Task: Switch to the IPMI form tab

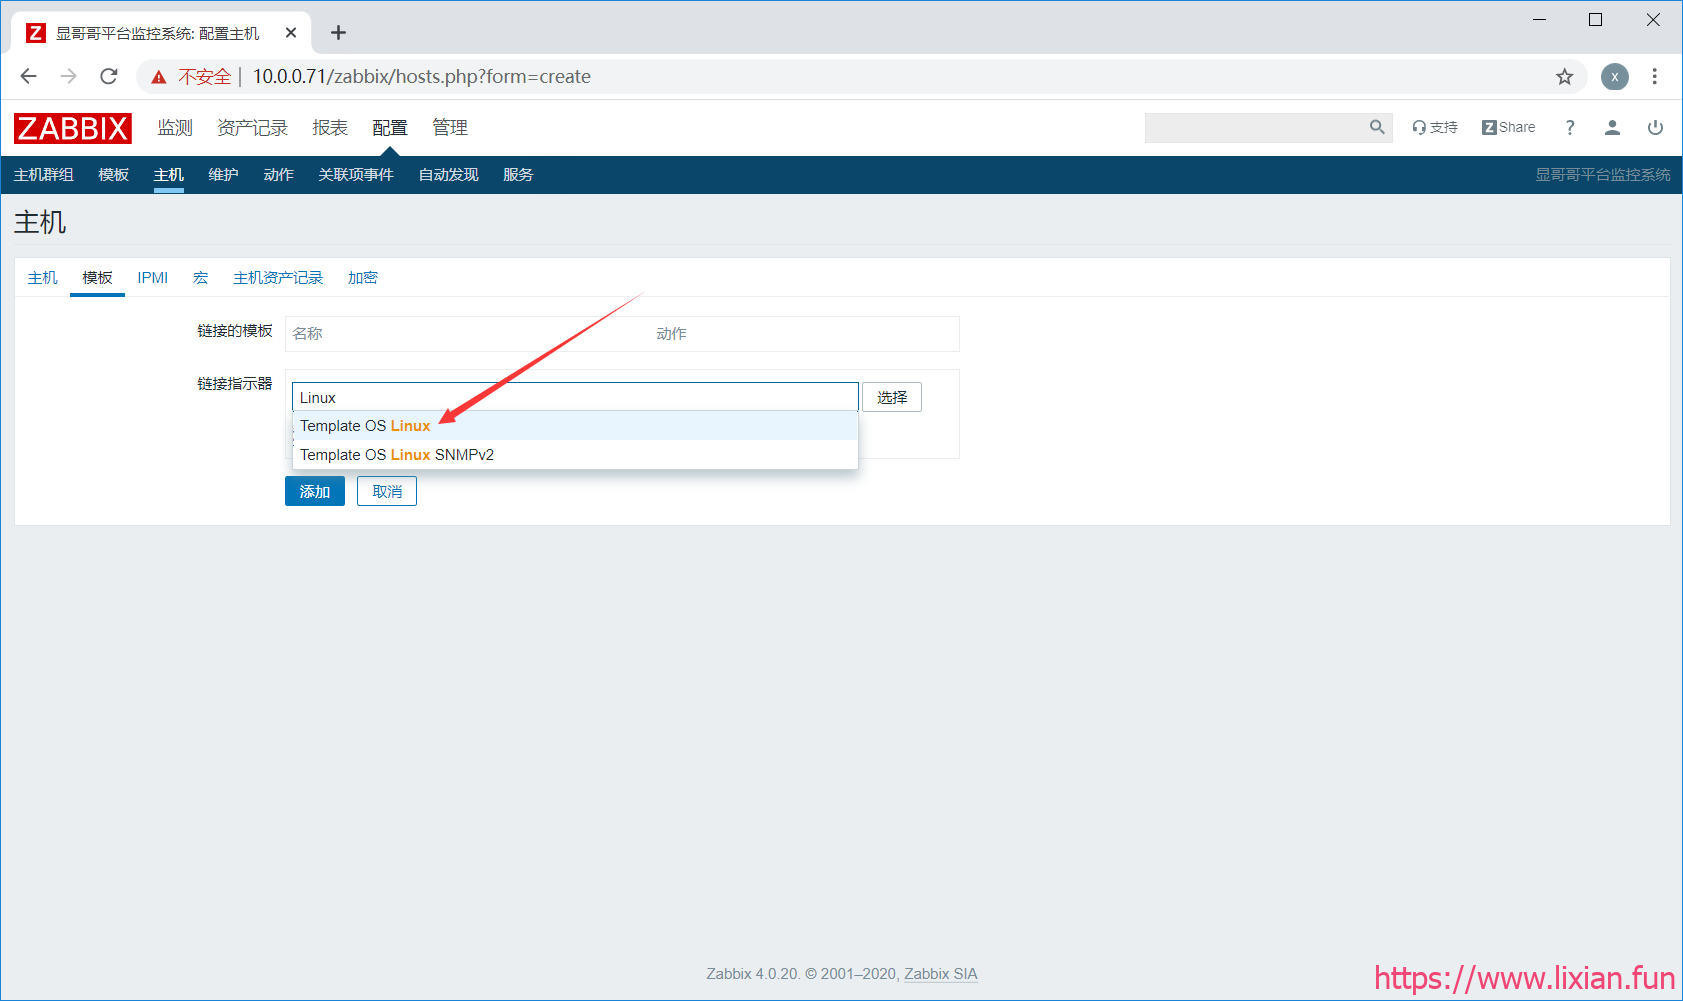Action: pyautogui.click(x=153, y=278)
